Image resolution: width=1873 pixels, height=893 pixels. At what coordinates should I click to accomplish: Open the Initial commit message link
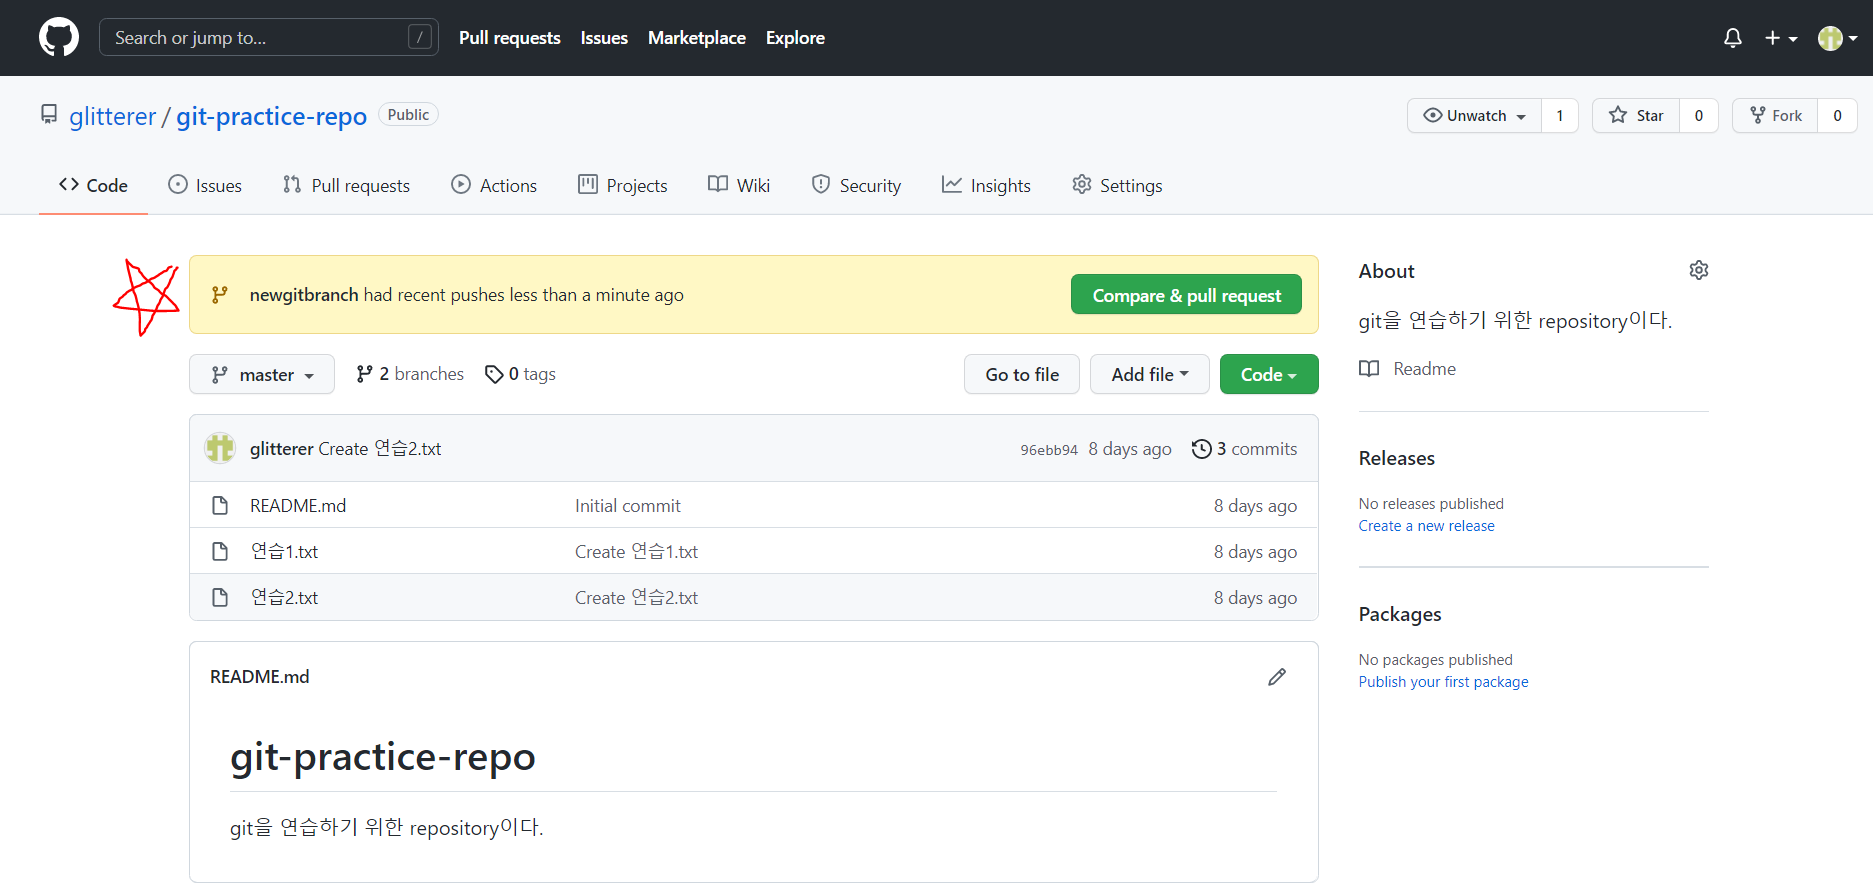[x=628, y=506]
